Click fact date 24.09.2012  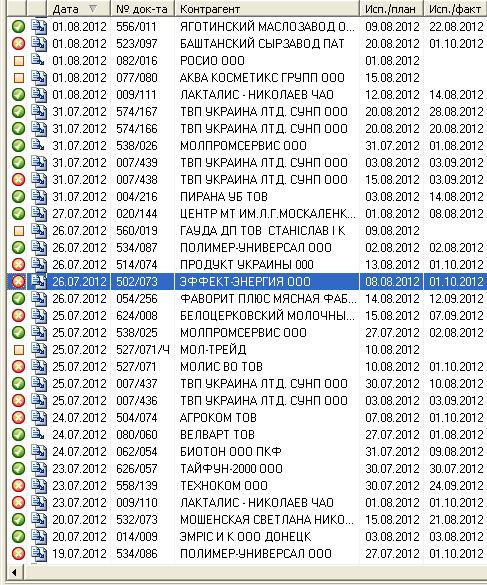456,486
